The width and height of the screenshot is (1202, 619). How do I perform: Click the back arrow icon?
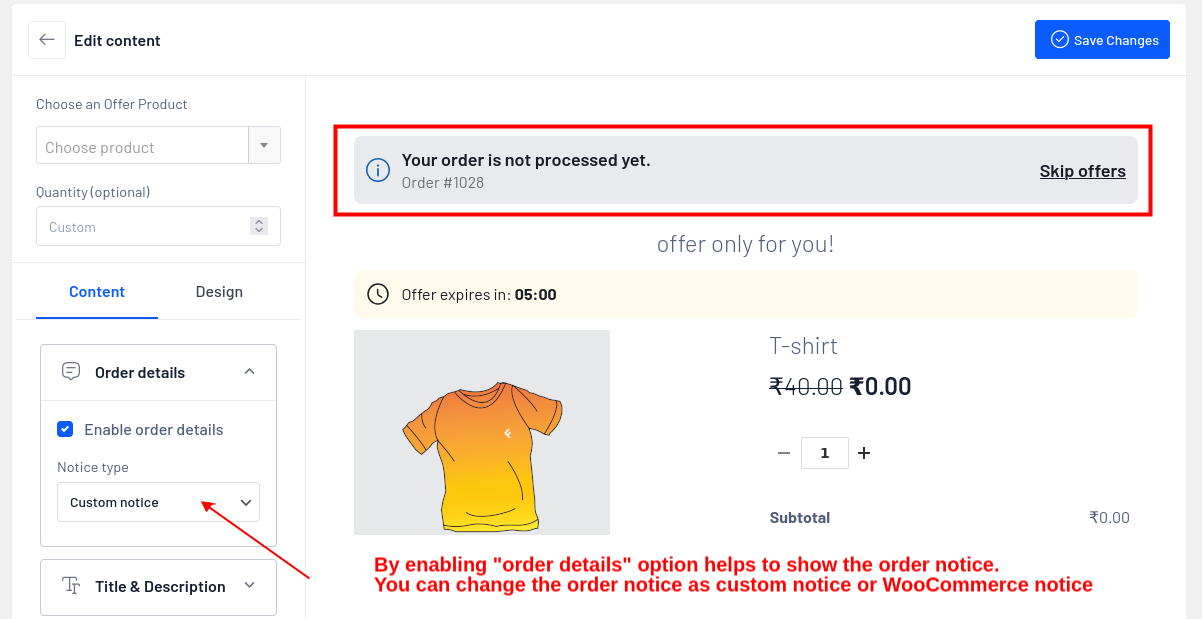point(47,40)
